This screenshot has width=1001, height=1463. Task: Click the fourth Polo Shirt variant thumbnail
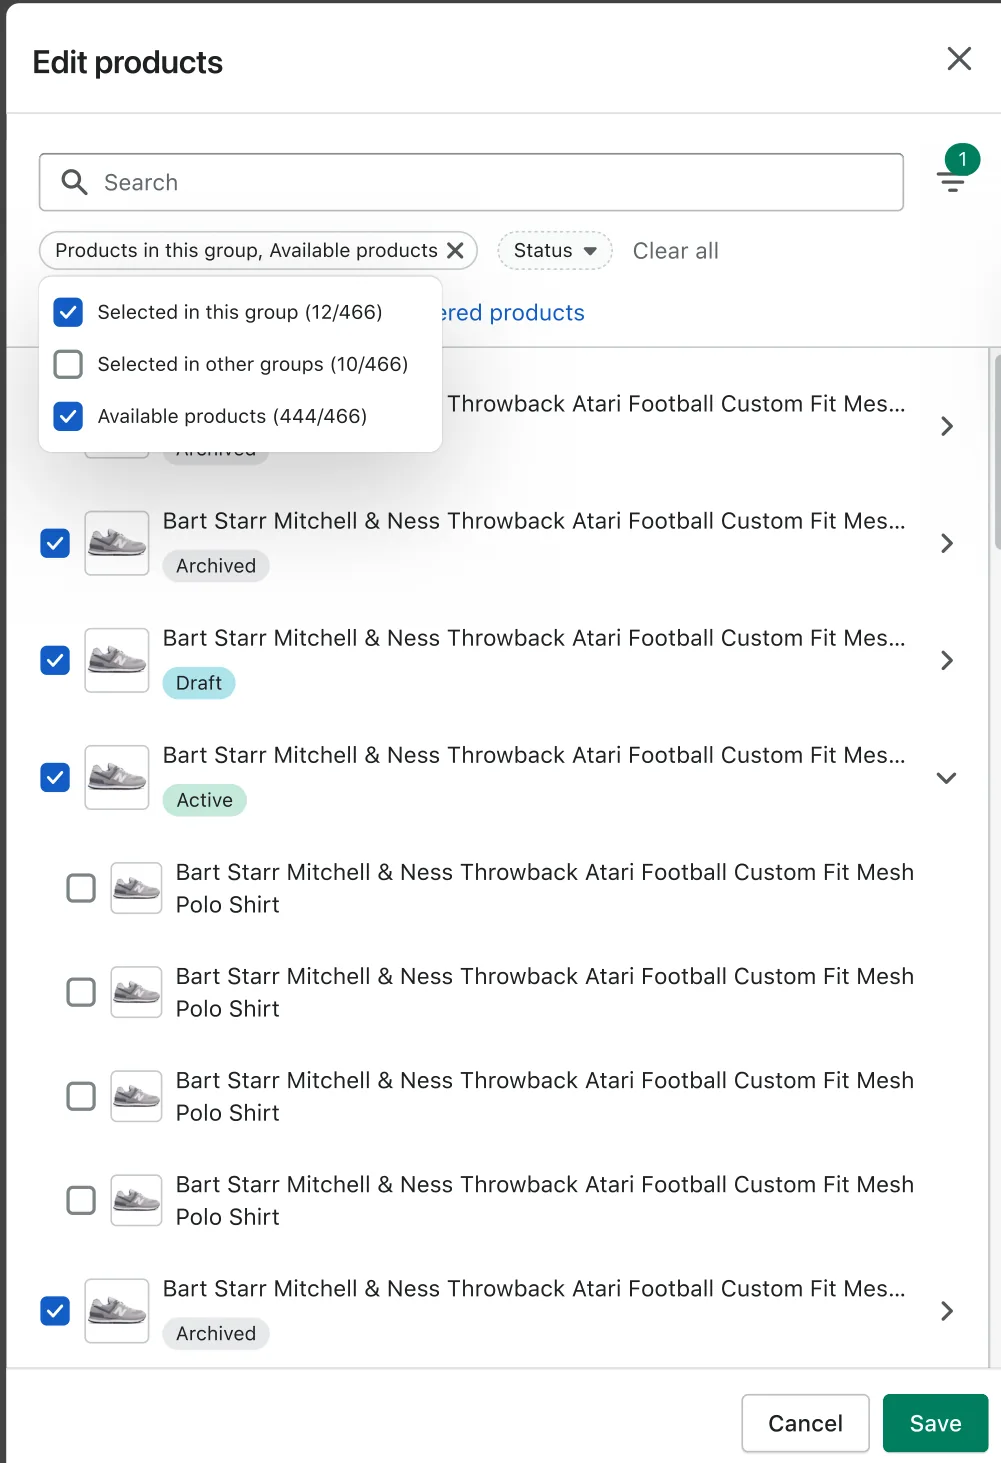pyautogui.click(x=136, y=1200)
